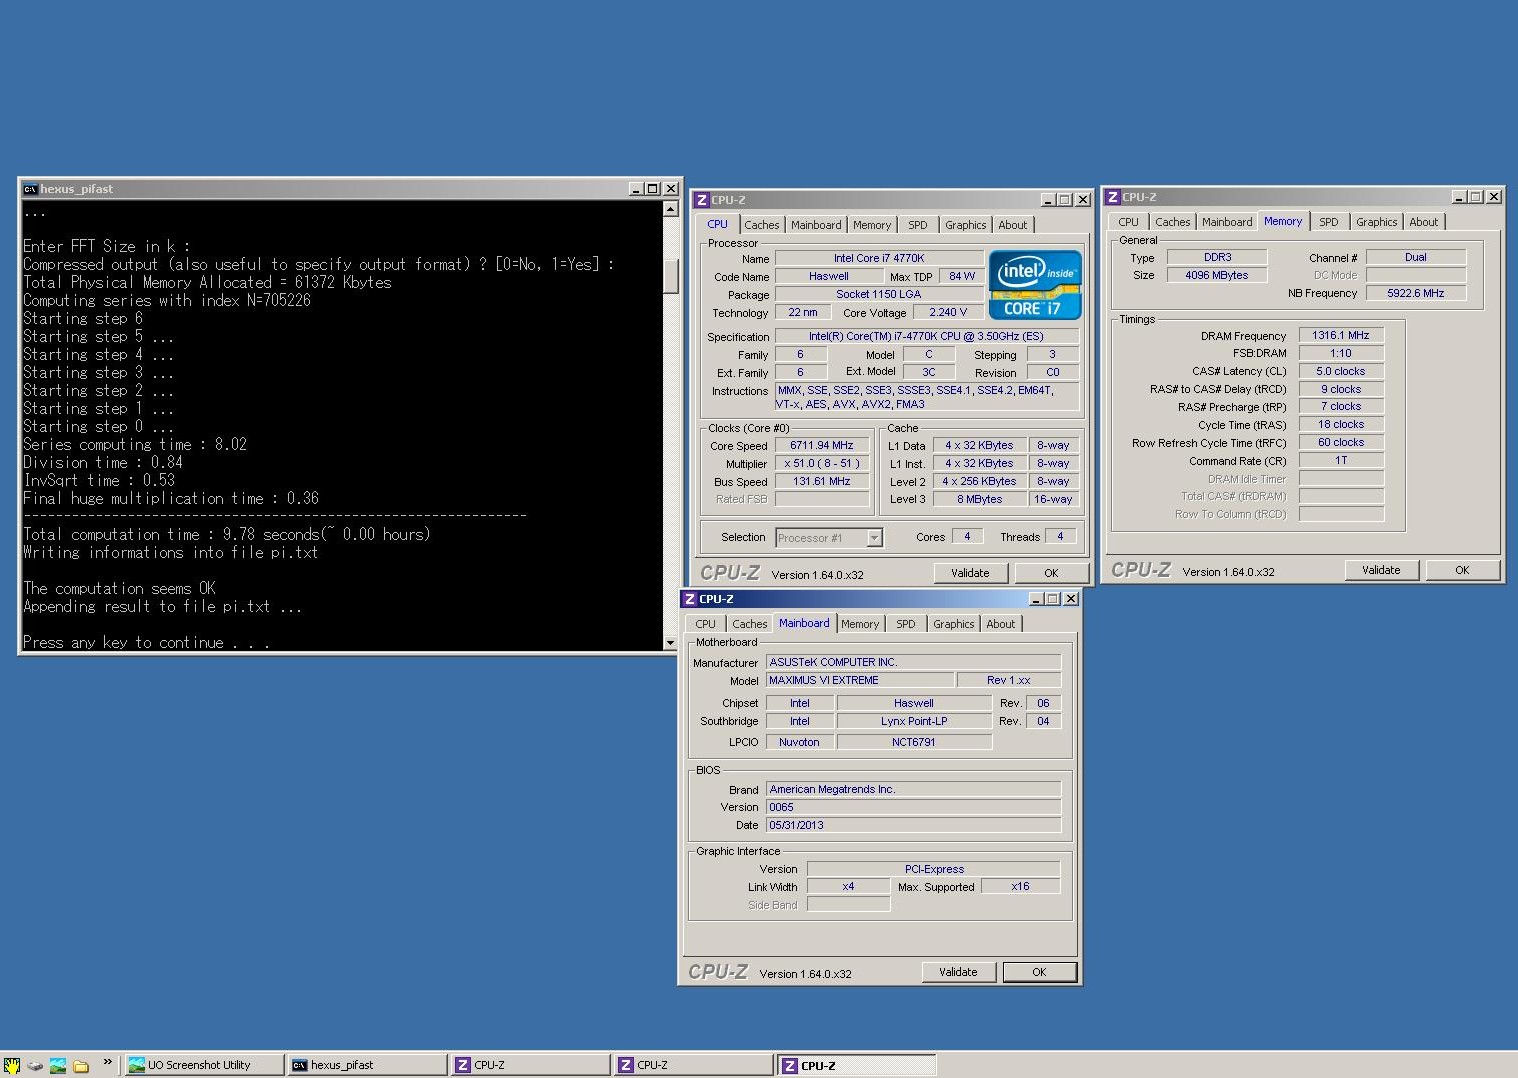Click the Southbridge value Lynx Point-LP

pos(914,721)
